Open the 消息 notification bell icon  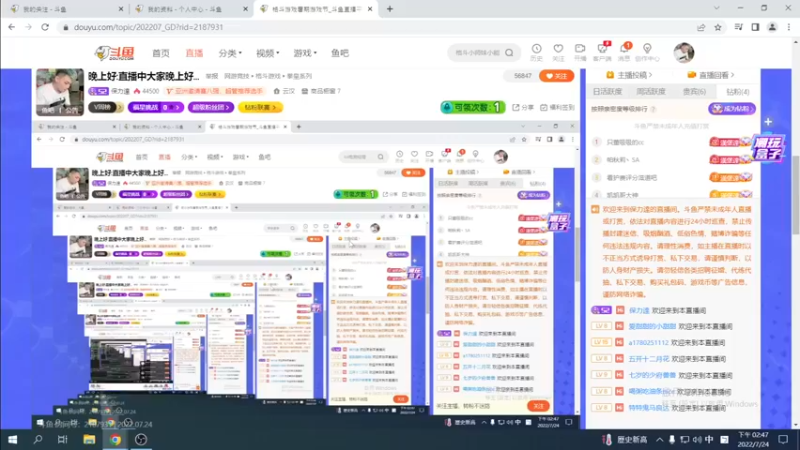click(624, 48)
